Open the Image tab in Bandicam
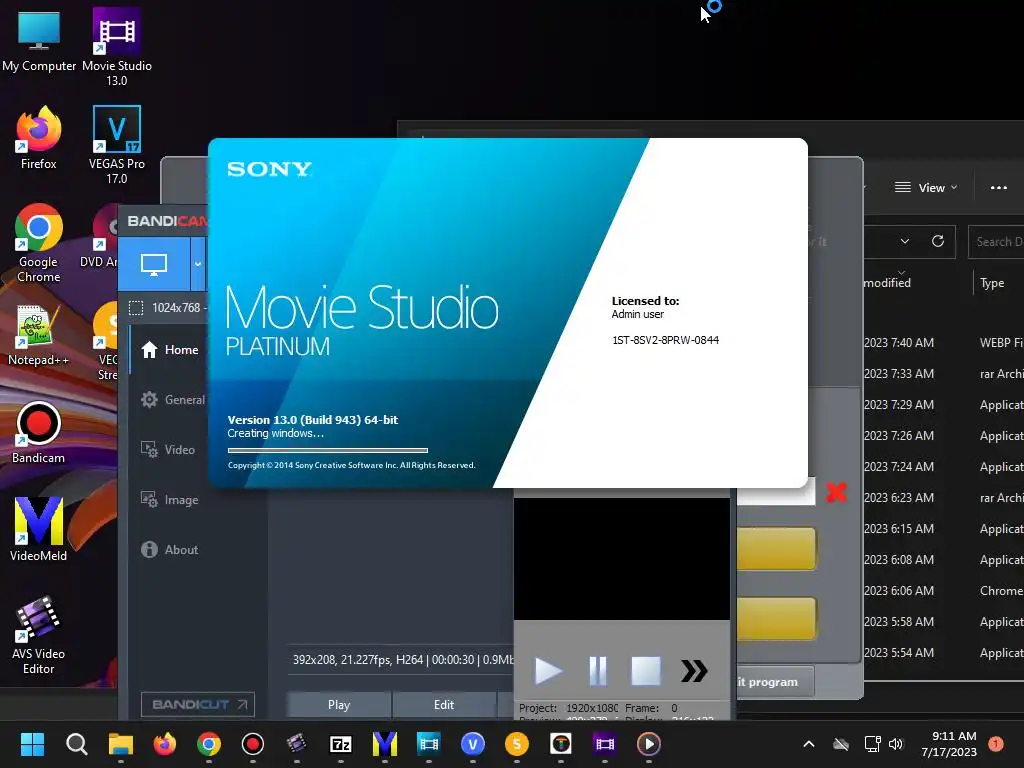The width and height of the screenshot is (1024, 768). point(169,500)
